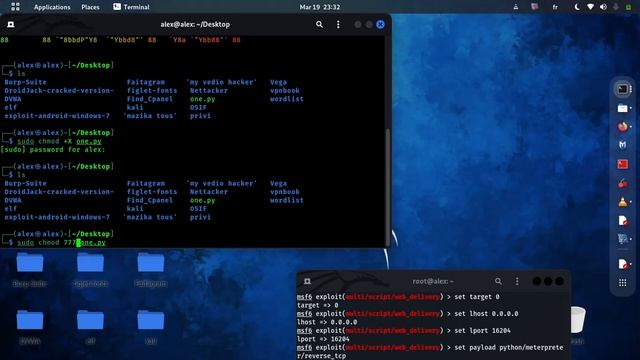
Task: Open the elf desktop folder
Action: tap(90, 327)
